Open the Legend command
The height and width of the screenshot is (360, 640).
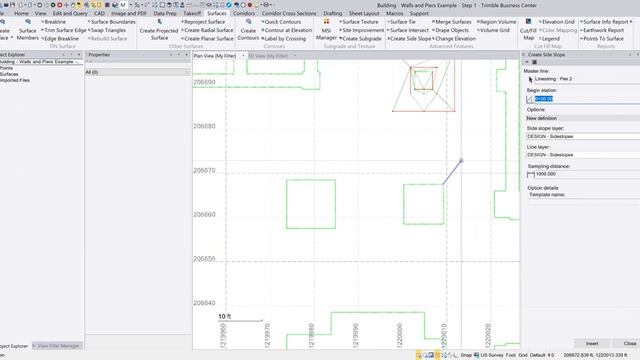(549, 38)
